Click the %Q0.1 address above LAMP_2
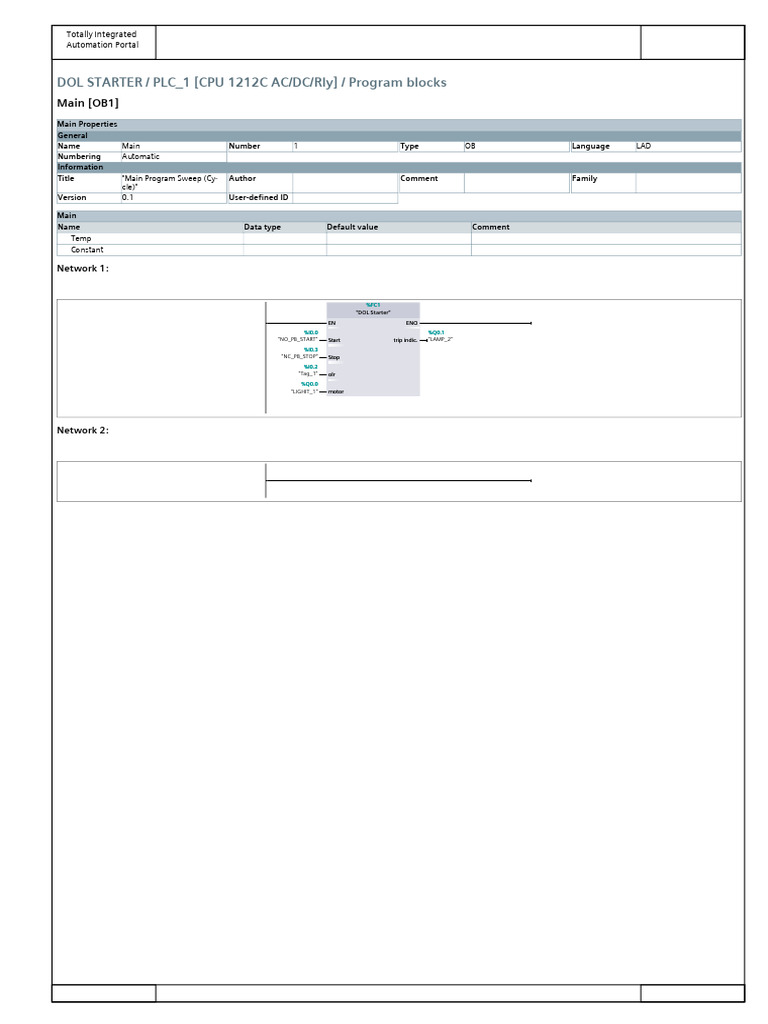 436,332
